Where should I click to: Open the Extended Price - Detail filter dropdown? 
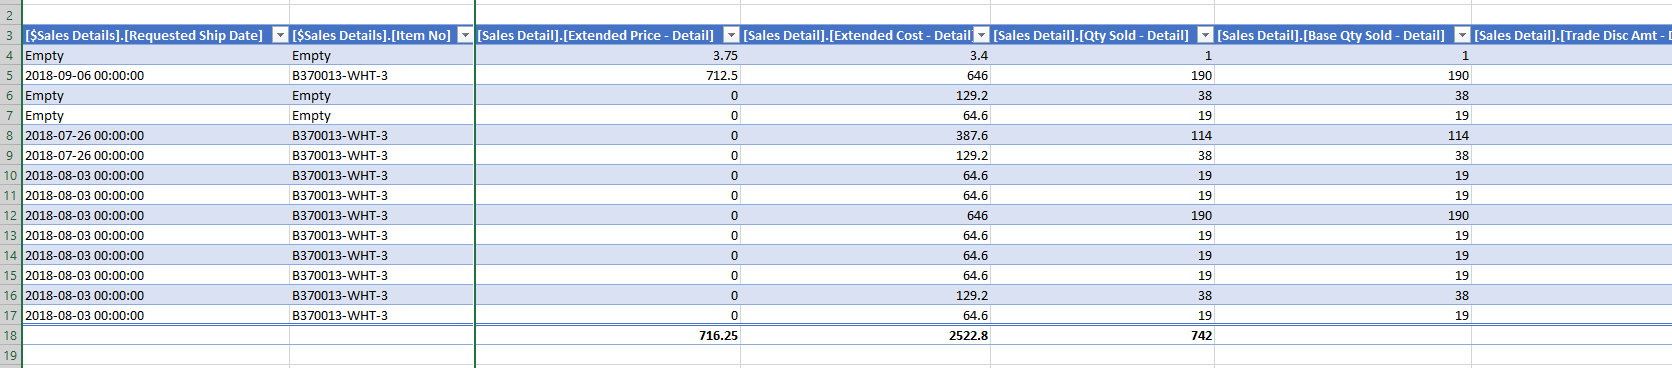731,35
